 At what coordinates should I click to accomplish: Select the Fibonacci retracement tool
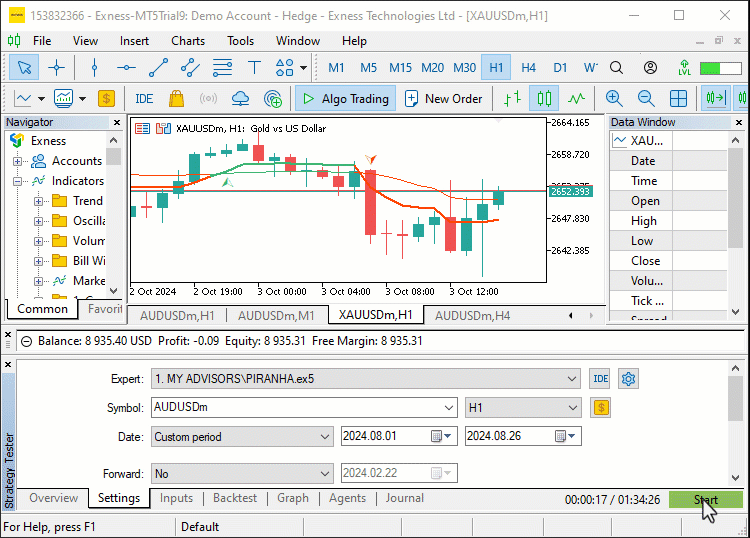coord(222,67)
